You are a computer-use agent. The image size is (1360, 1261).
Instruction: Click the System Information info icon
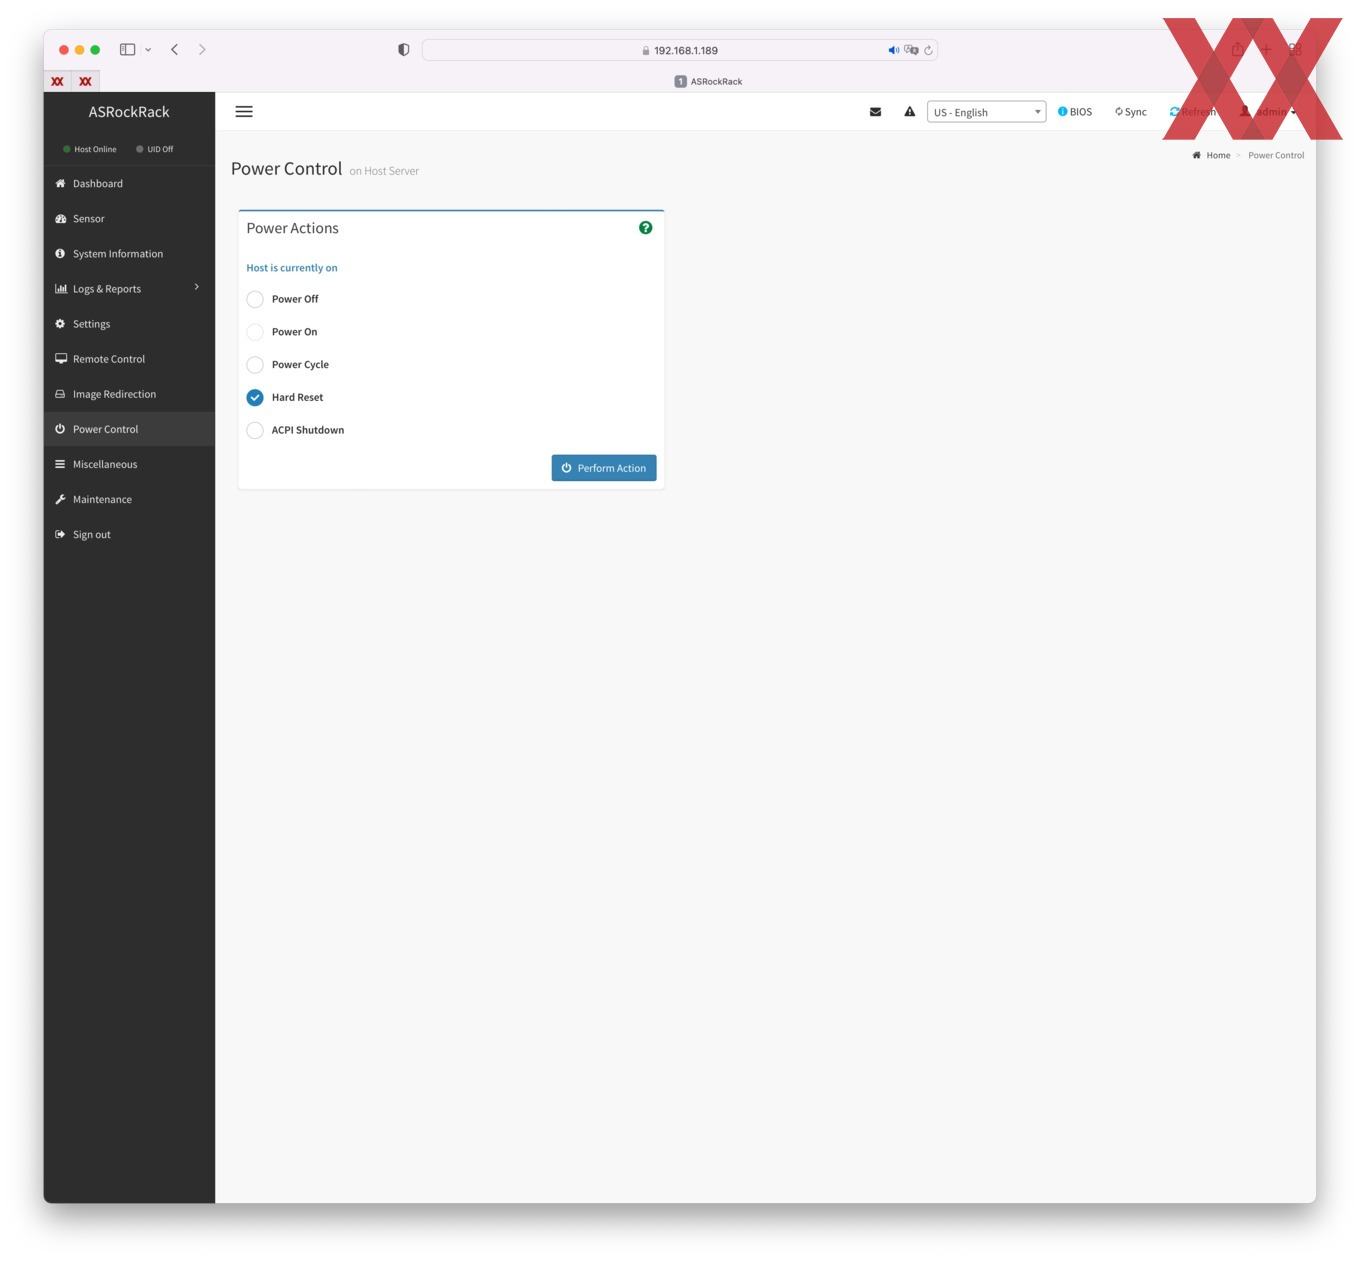(x=60, y=253)
